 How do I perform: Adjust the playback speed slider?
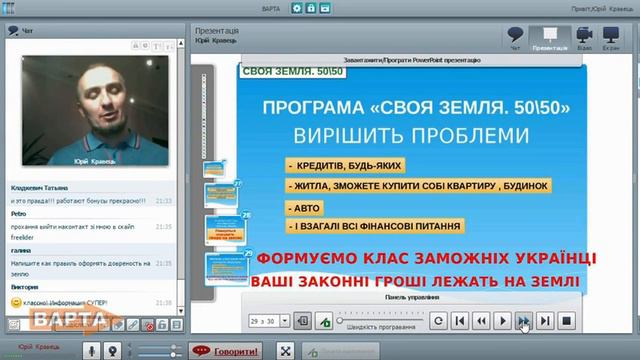click(340, 320)
